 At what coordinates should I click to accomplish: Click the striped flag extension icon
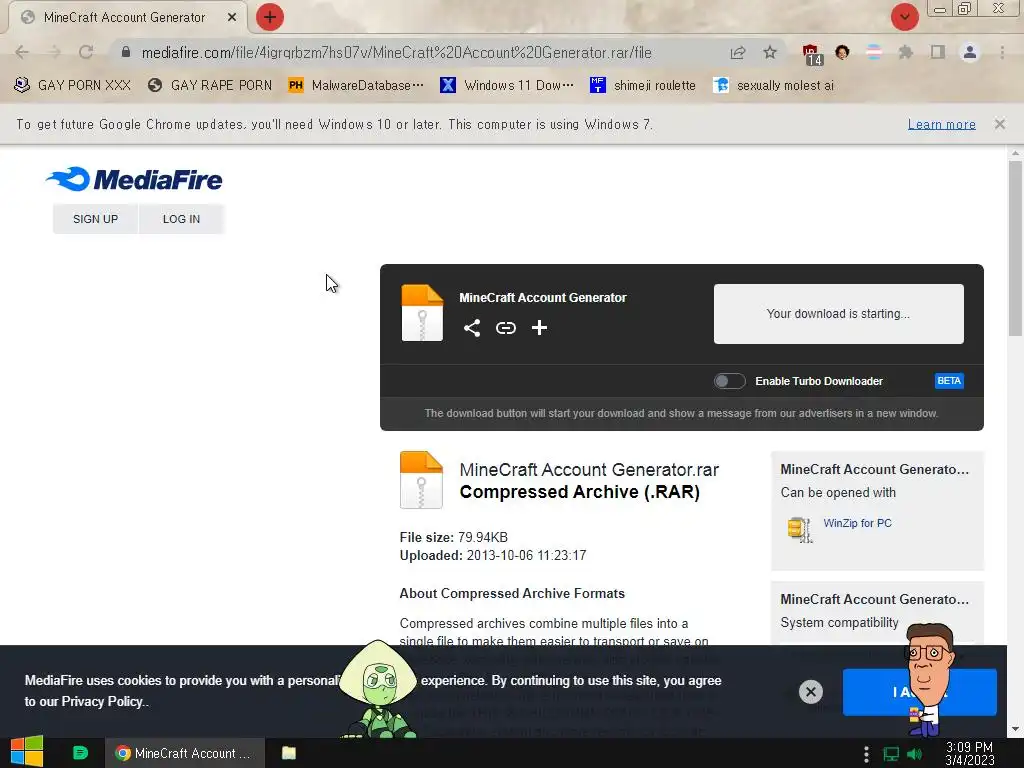coord(874,52)
